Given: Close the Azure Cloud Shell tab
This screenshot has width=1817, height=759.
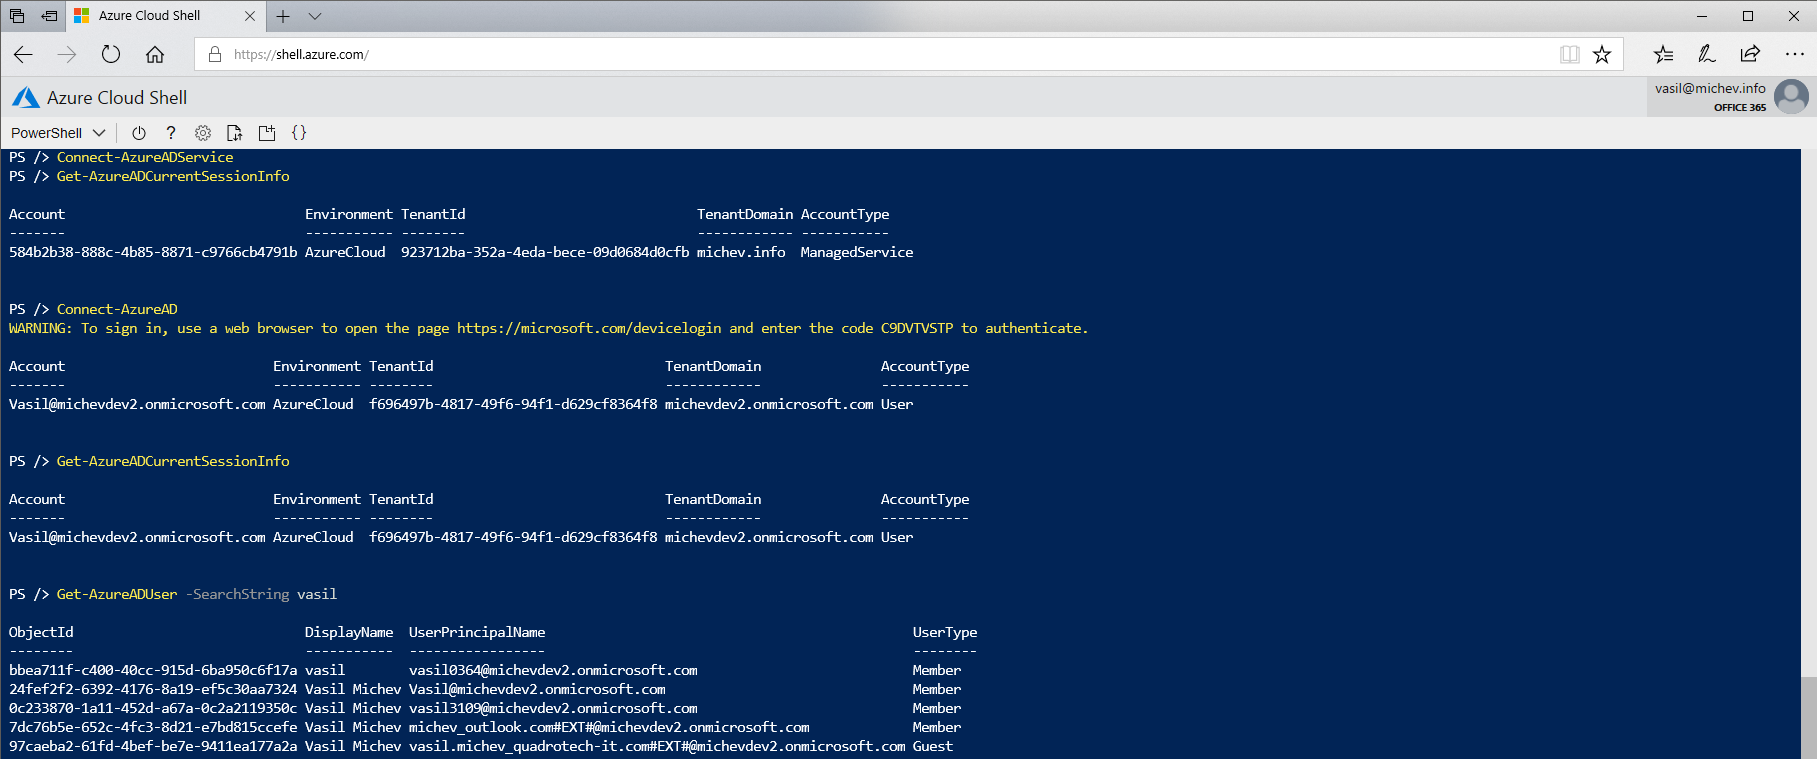Looking at the screenshot, I should (x=250, y=16).
